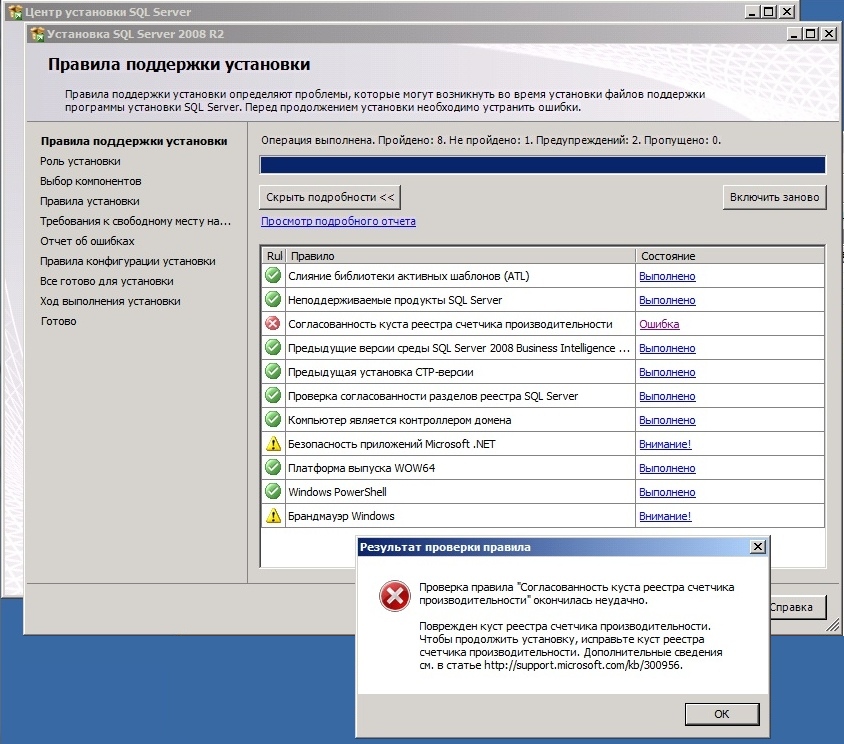Click the Rul column header
This screenshot has height=744, width=844.
[x=274, y=256]
